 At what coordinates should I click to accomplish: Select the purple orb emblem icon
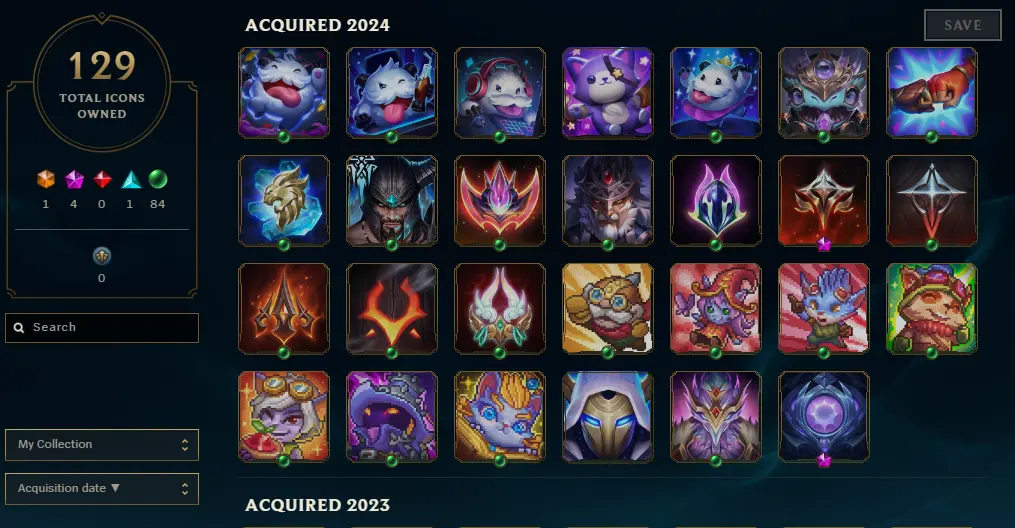tap(823, 417)
